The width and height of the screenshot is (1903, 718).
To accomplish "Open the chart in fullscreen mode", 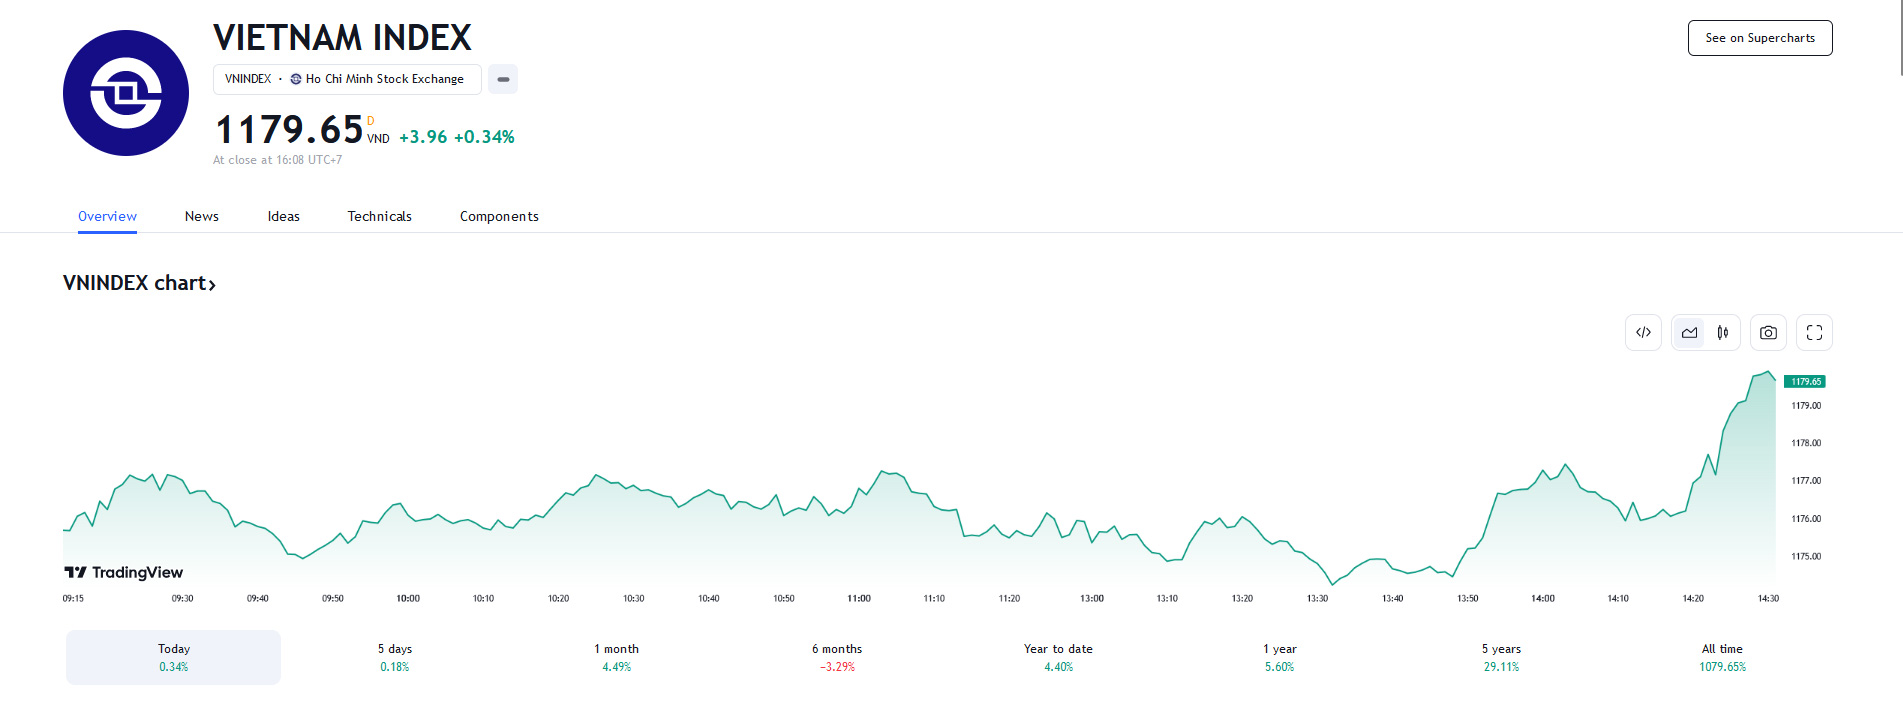I will (x=1814, y=333).
